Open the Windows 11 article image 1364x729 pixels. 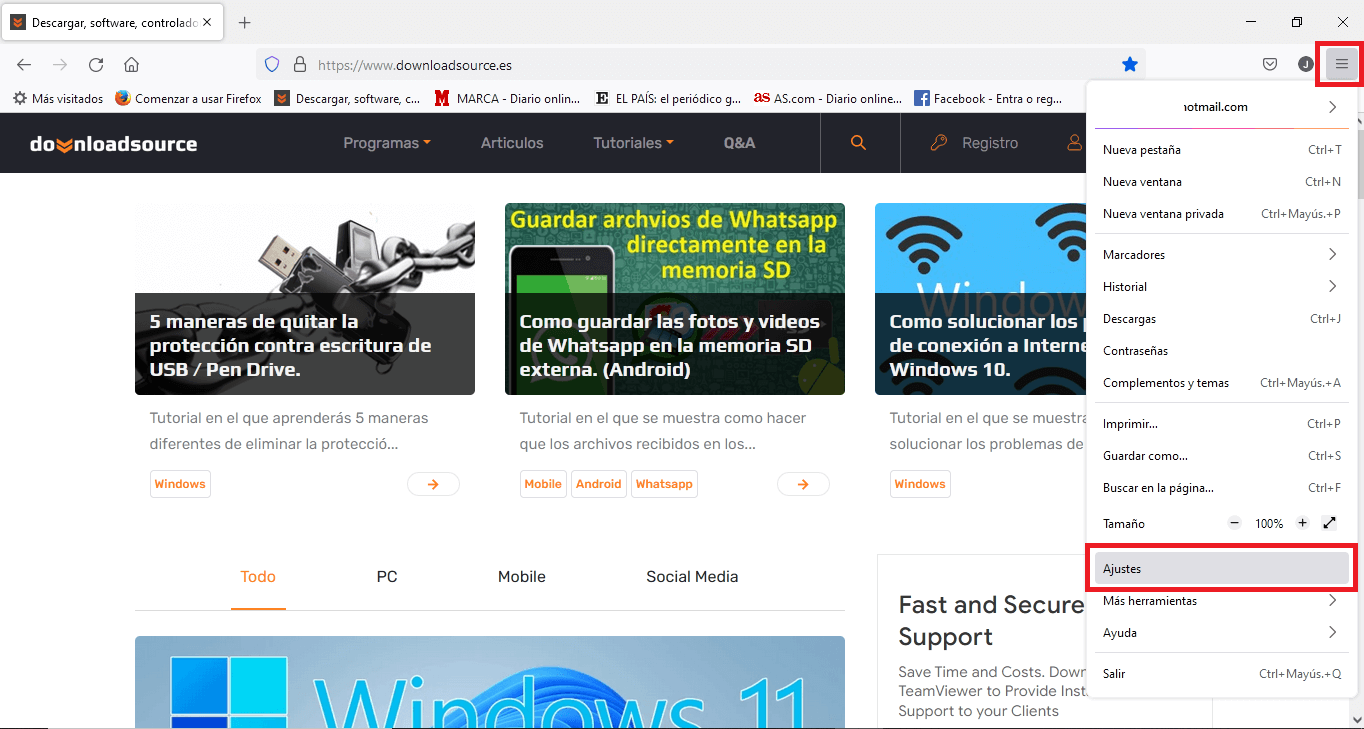tap(490, 682)
